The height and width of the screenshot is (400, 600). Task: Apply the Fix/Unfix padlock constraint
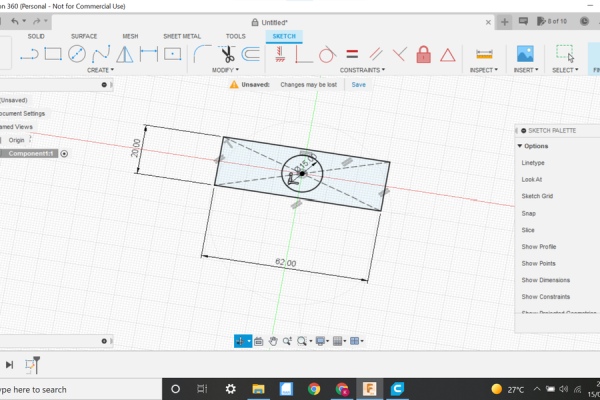423,54
